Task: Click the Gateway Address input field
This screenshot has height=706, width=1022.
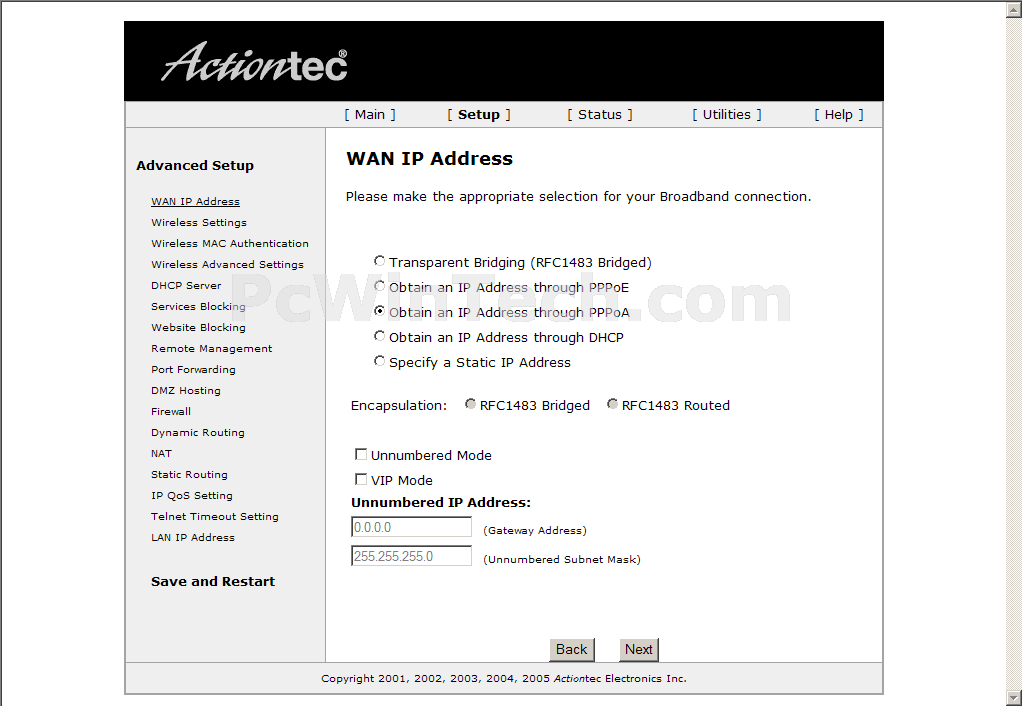Action: [x=411, y=527]
